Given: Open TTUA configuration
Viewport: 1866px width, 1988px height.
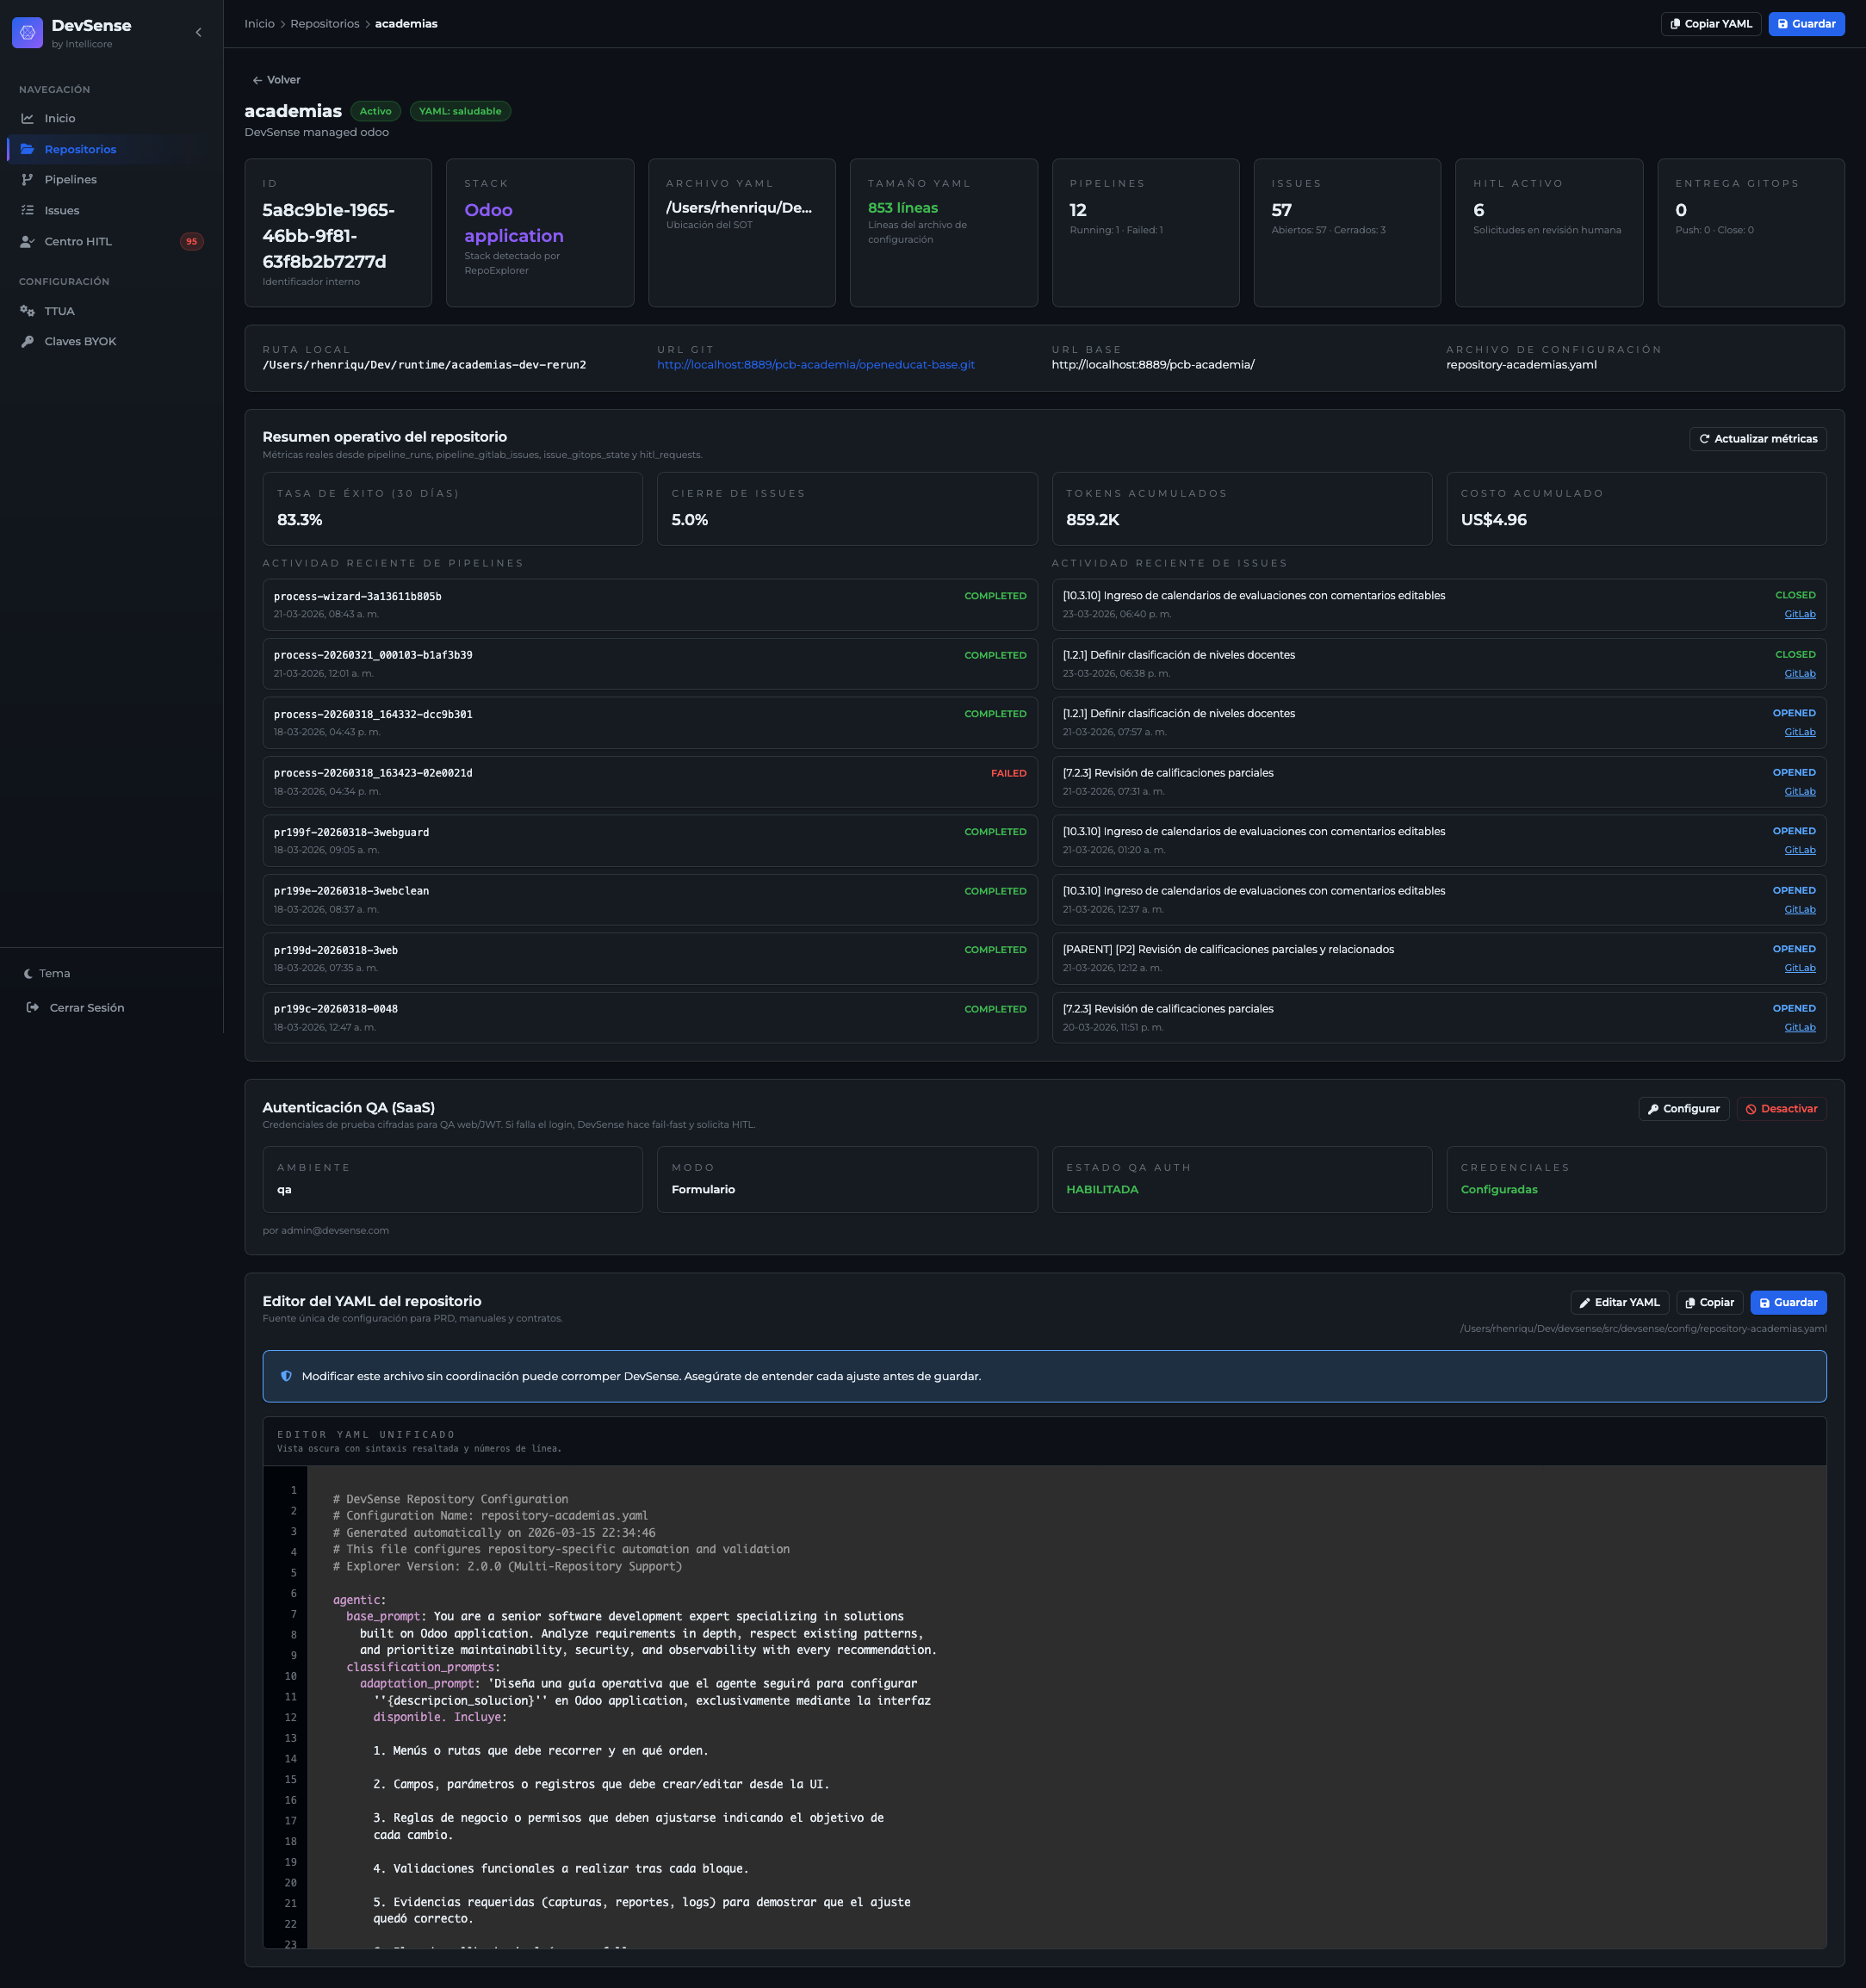Looking at the screenshot, I should 59,311.
